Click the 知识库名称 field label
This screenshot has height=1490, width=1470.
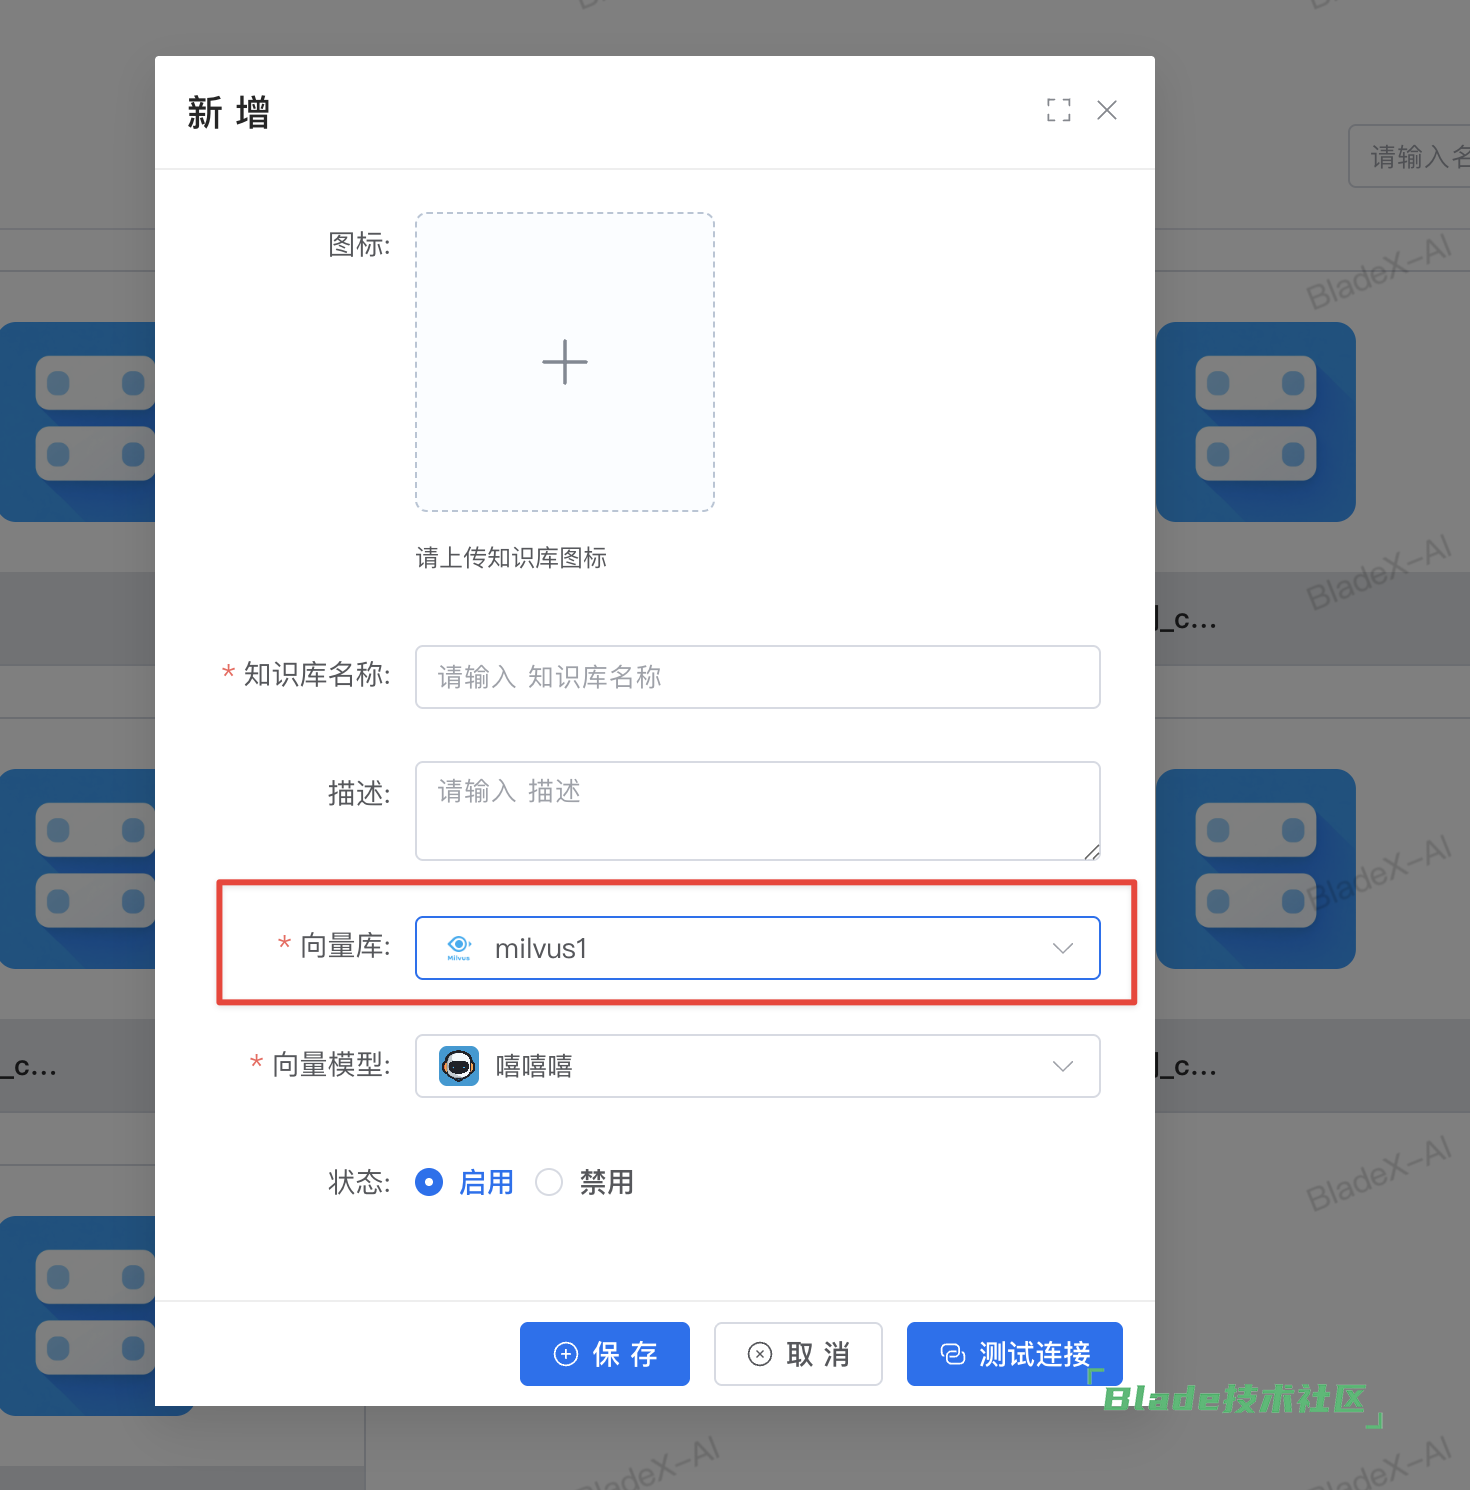(316, 675)
